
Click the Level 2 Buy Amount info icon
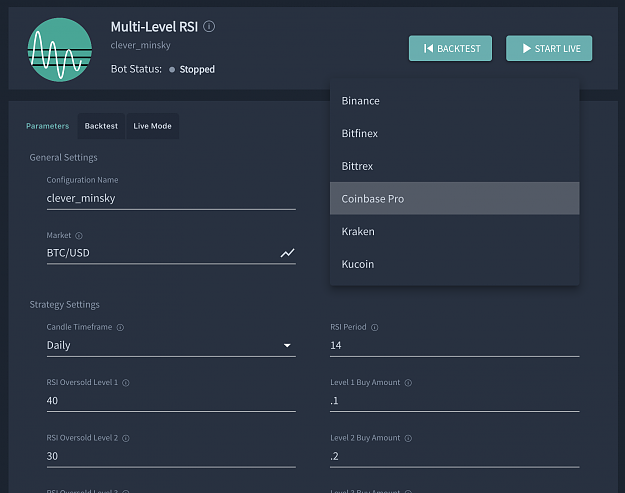pos(408,438)
